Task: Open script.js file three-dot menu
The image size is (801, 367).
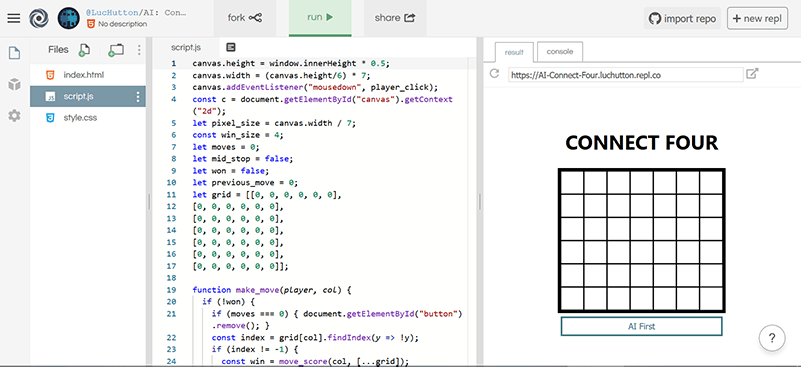Action: [x=137, y=97]
